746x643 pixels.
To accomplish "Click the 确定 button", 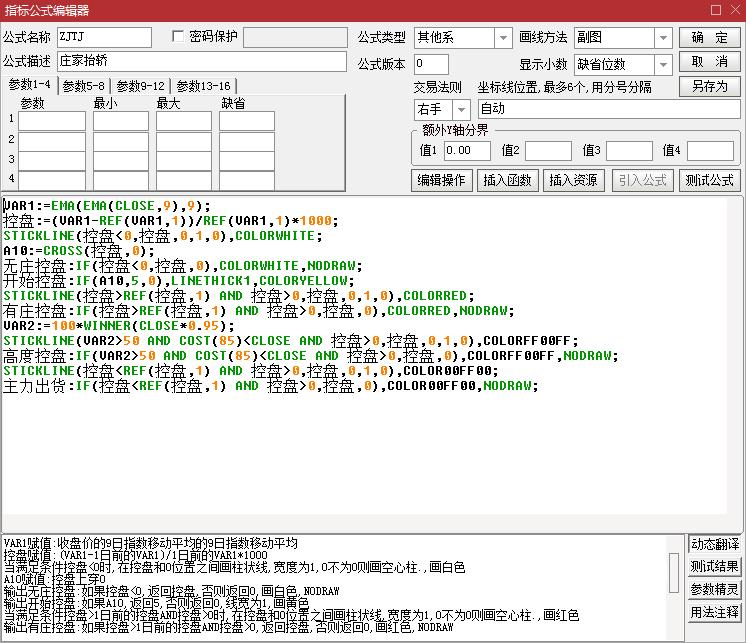I will coord(710,38).
